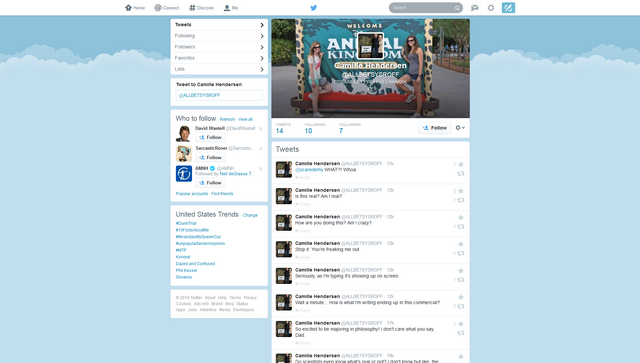Open the Dazed and Confused trend
This screenshot has height=363, width=640.
pyautogui.click(x=196, y=263)
